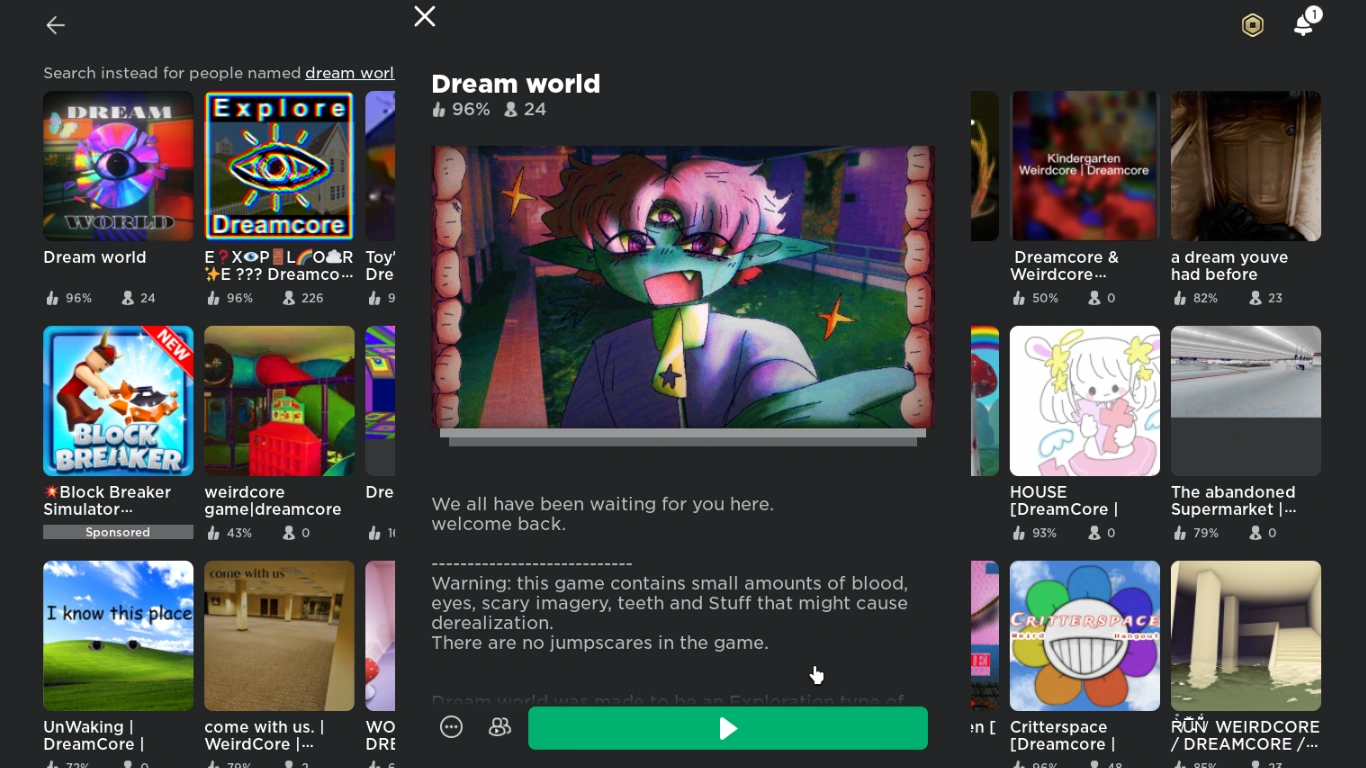Click the thumbs-up rating icon beside 96%
Image resolution: width=1366 pixels, height=768 pixels.
(438, 109)
